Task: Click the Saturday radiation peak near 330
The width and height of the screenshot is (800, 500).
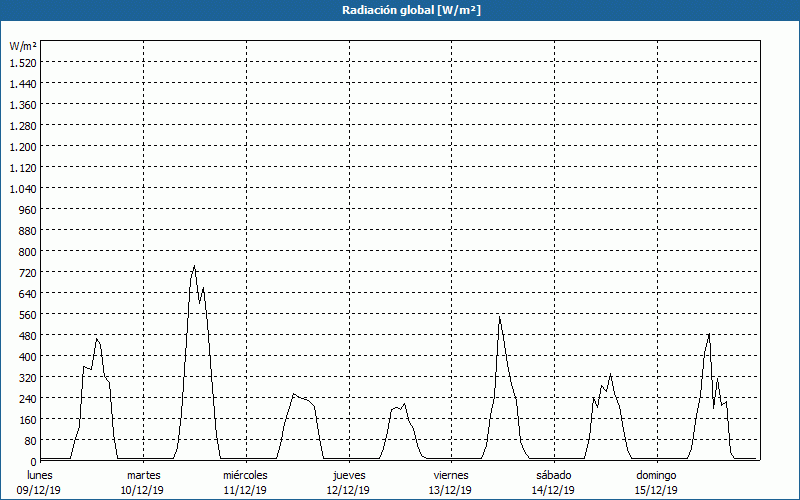Action: coord(610,374)
